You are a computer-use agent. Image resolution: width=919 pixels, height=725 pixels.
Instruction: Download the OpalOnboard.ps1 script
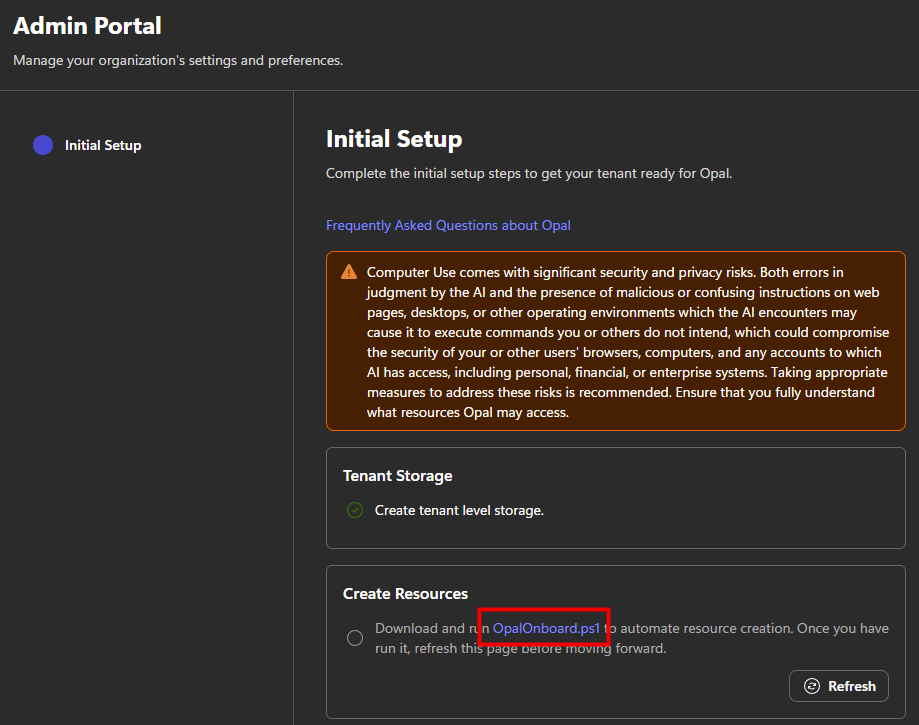[545, 628]
